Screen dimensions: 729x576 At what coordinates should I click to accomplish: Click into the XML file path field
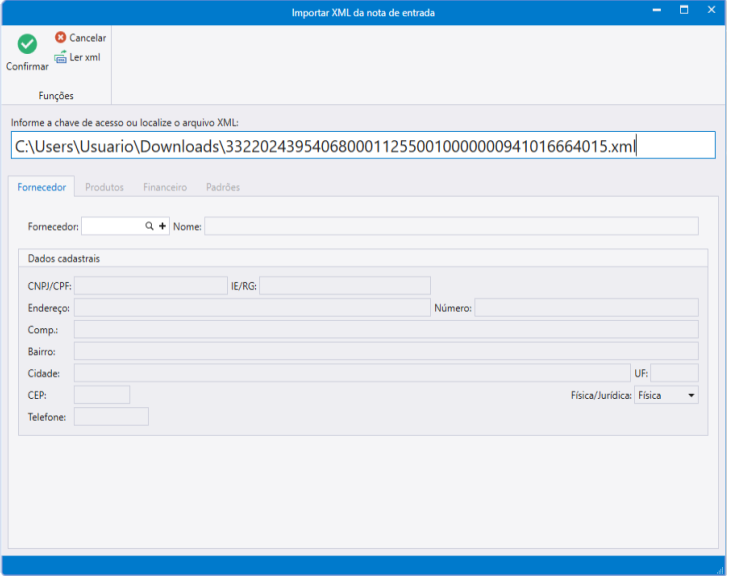363,146
